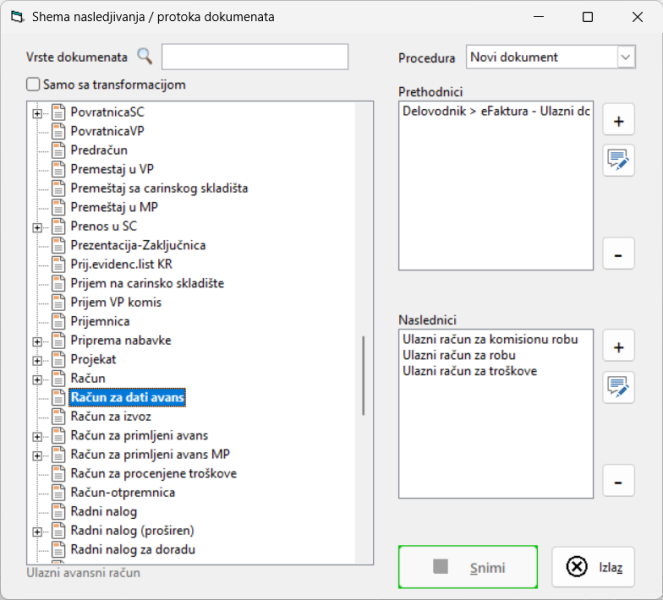Click the document tree vertical scrollbar thumb
The height and width of the screenshot is (600, 663).
click(x=363, y=375)
